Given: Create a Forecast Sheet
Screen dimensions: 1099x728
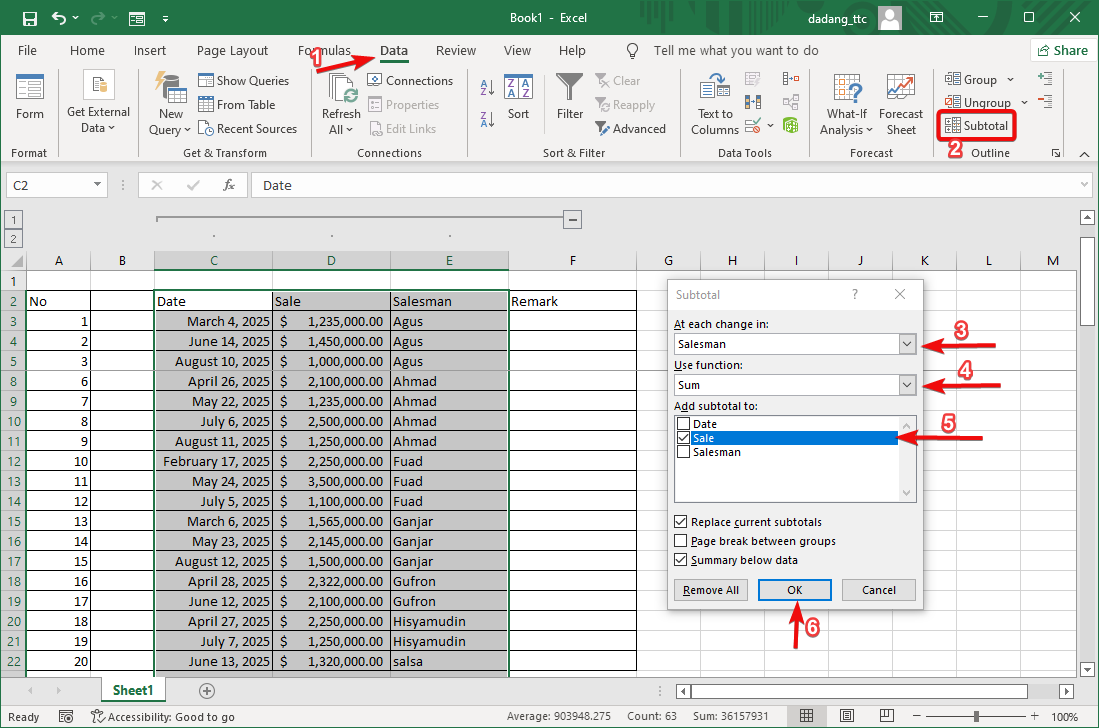Looking at the screenshot, I should click(901, 104).
